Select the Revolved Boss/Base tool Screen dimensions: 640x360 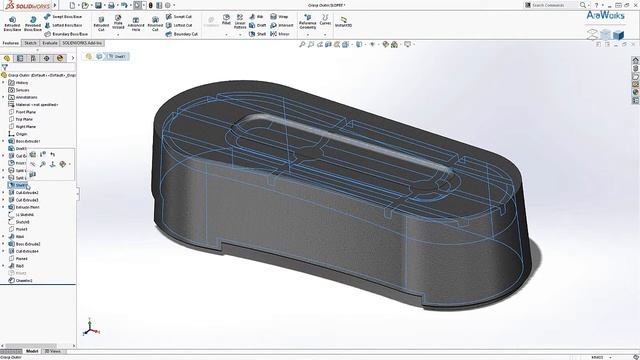(33, 24)
